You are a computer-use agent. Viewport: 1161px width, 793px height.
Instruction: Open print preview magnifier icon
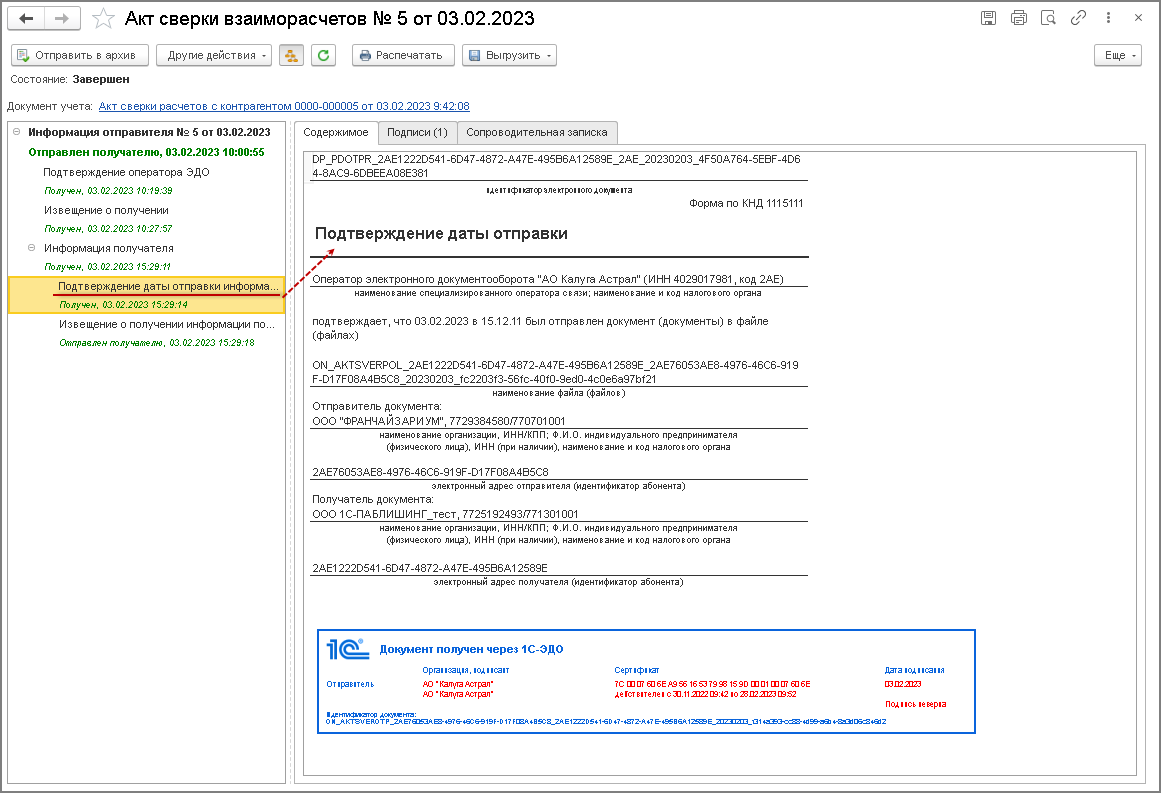(x=1048, y=18)
